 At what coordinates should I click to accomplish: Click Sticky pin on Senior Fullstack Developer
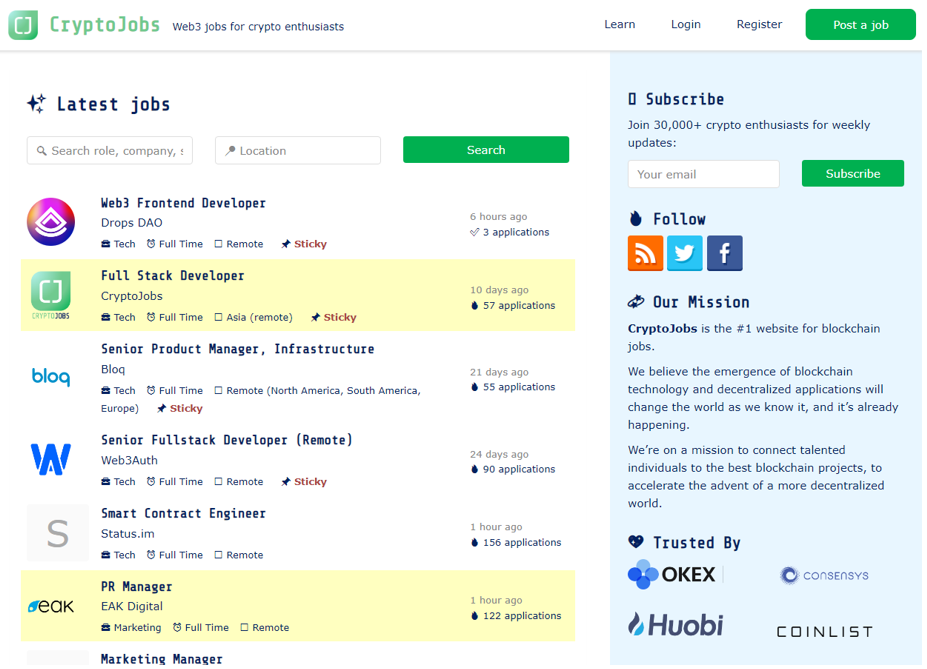pyautogui.click(x=304, y=482)
